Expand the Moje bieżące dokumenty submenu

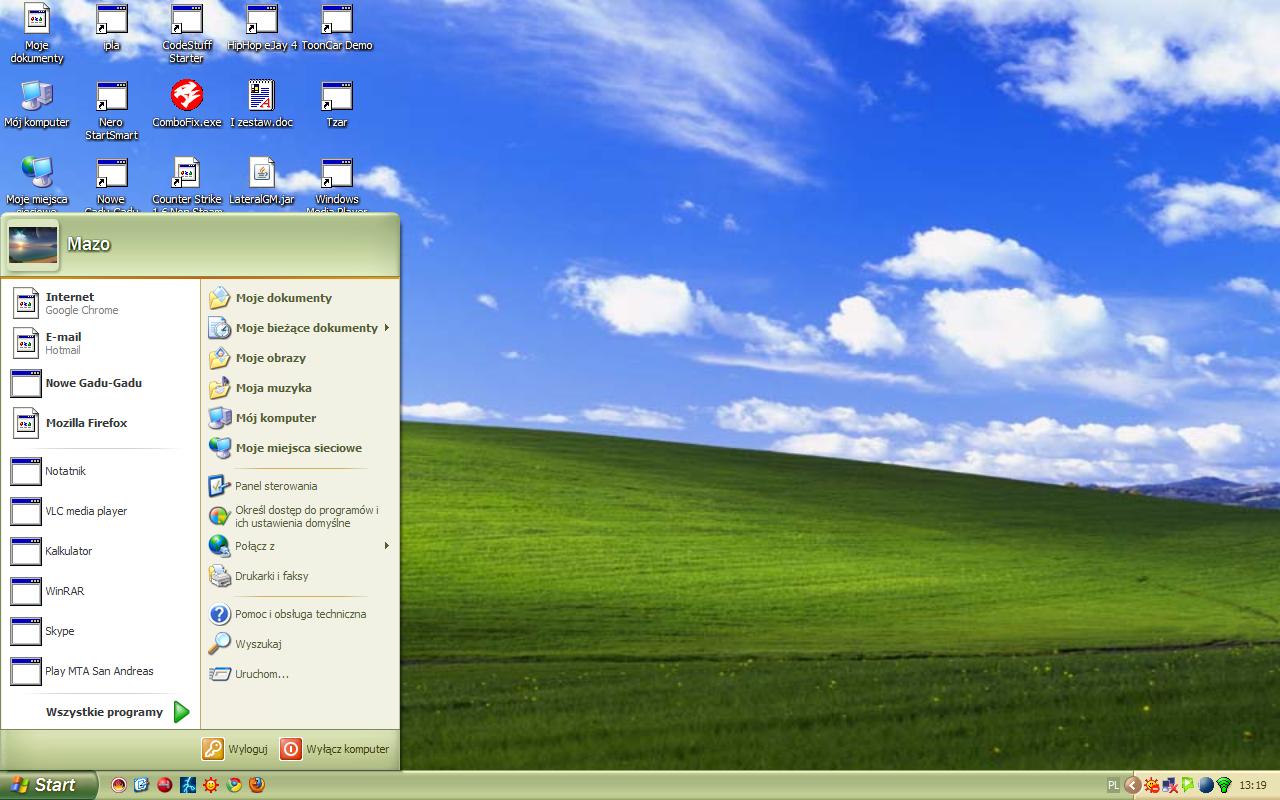point(306,328)
